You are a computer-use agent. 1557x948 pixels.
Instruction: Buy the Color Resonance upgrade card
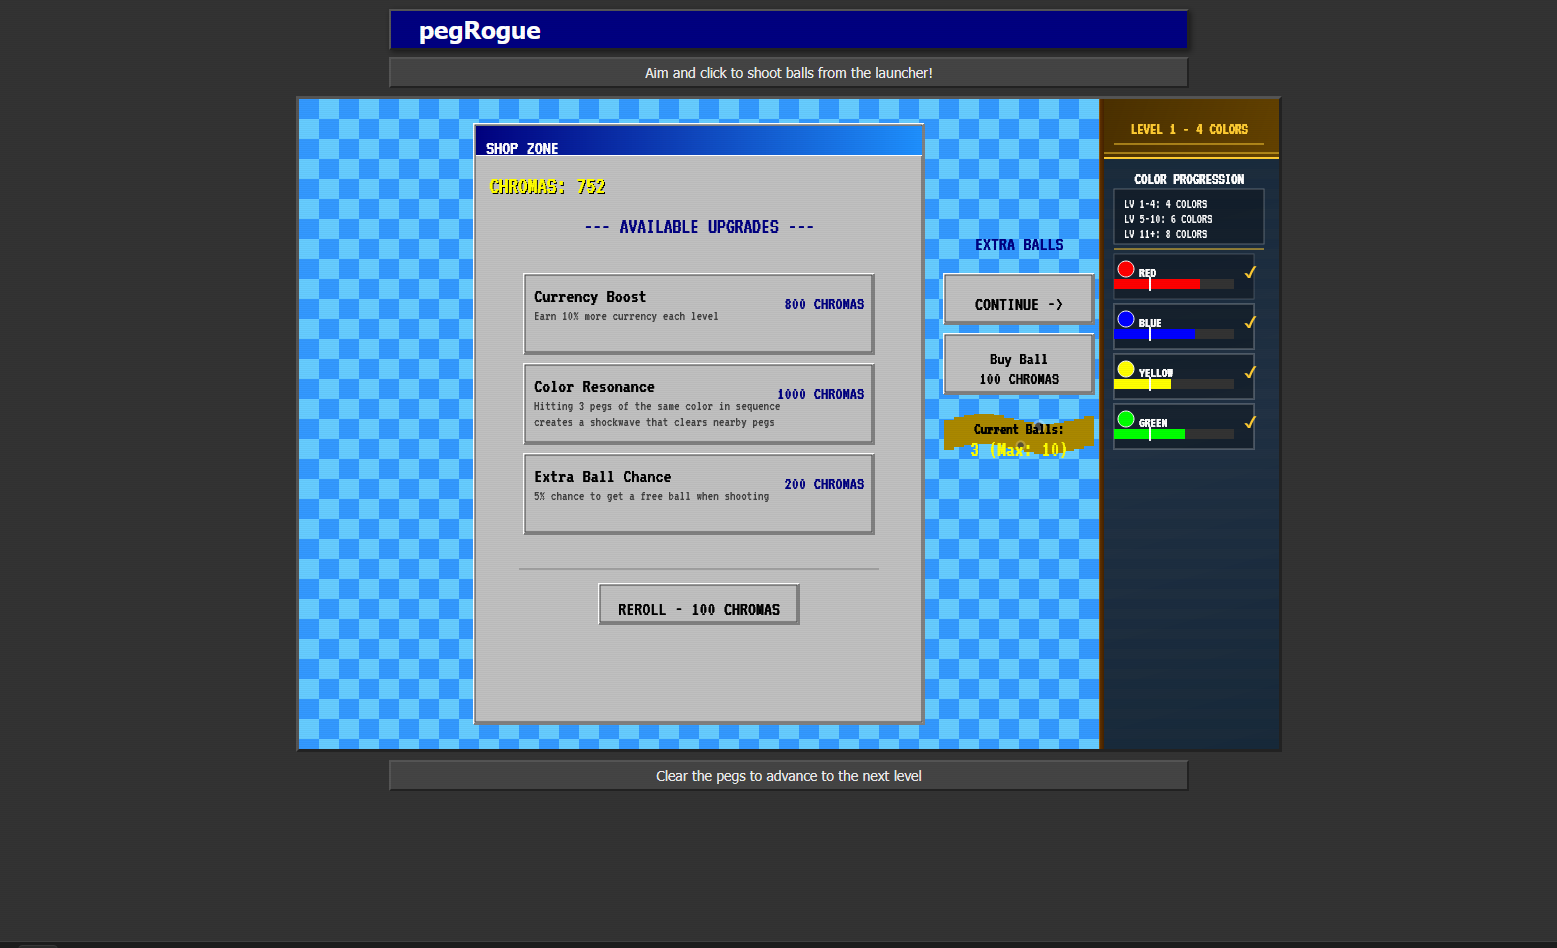tap(698, 403)
